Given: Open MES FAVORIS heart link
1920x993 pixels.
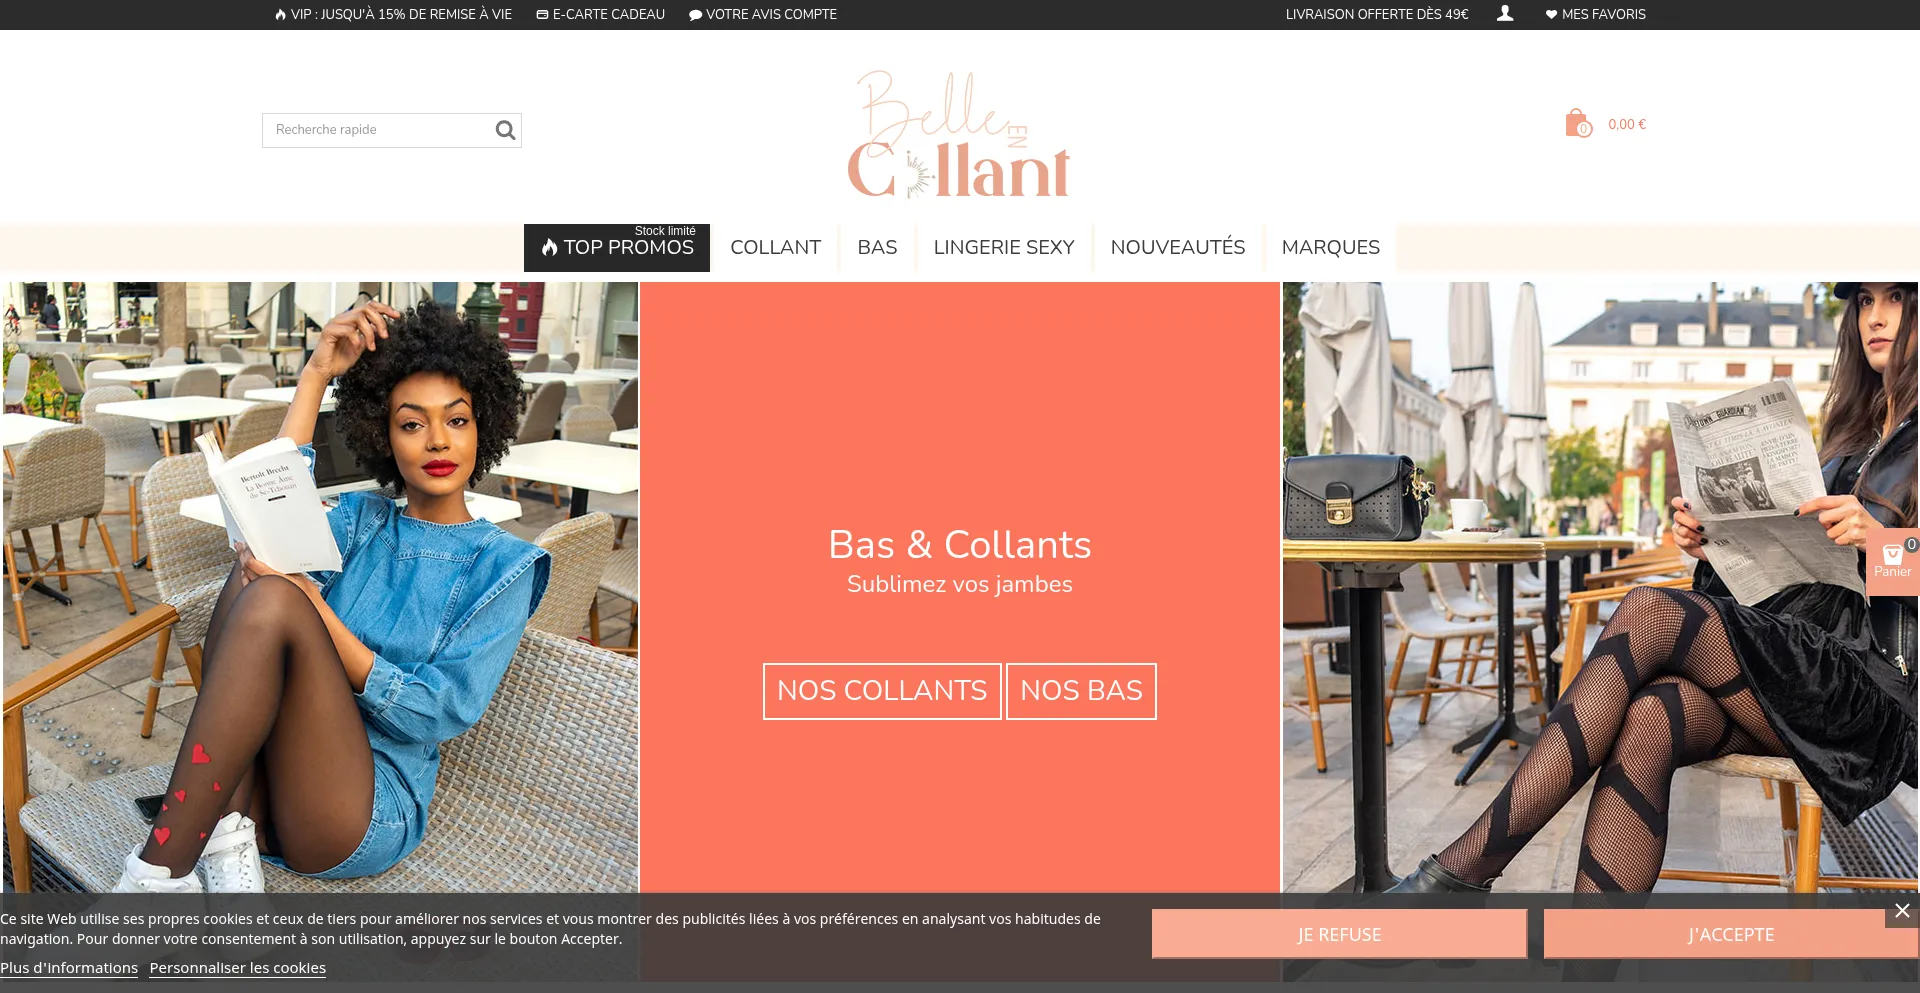Looking at the screenshot, I should click(x=1595, y=14).
